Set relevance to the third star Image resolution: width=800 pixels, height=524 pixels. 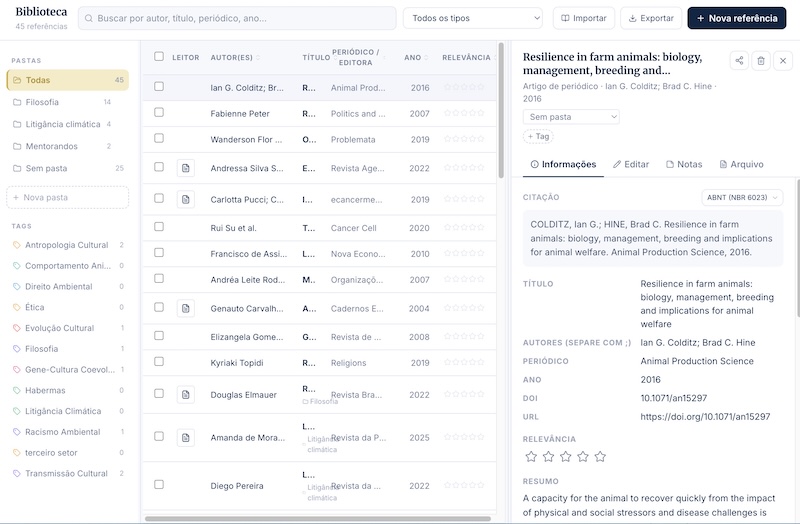click(565, 457)
